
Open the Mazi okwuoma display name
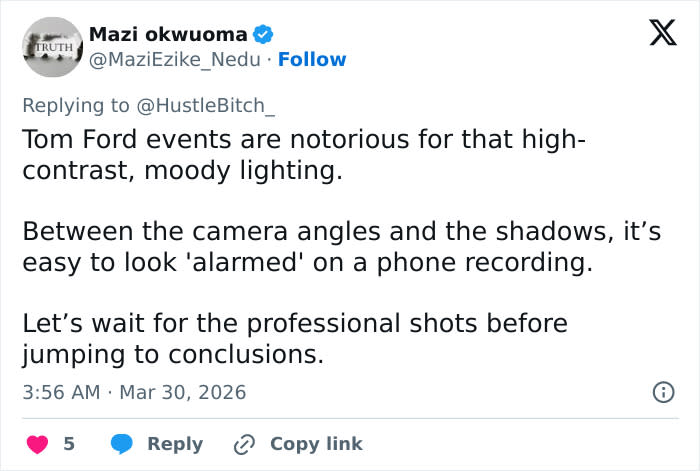click(168, 34)
